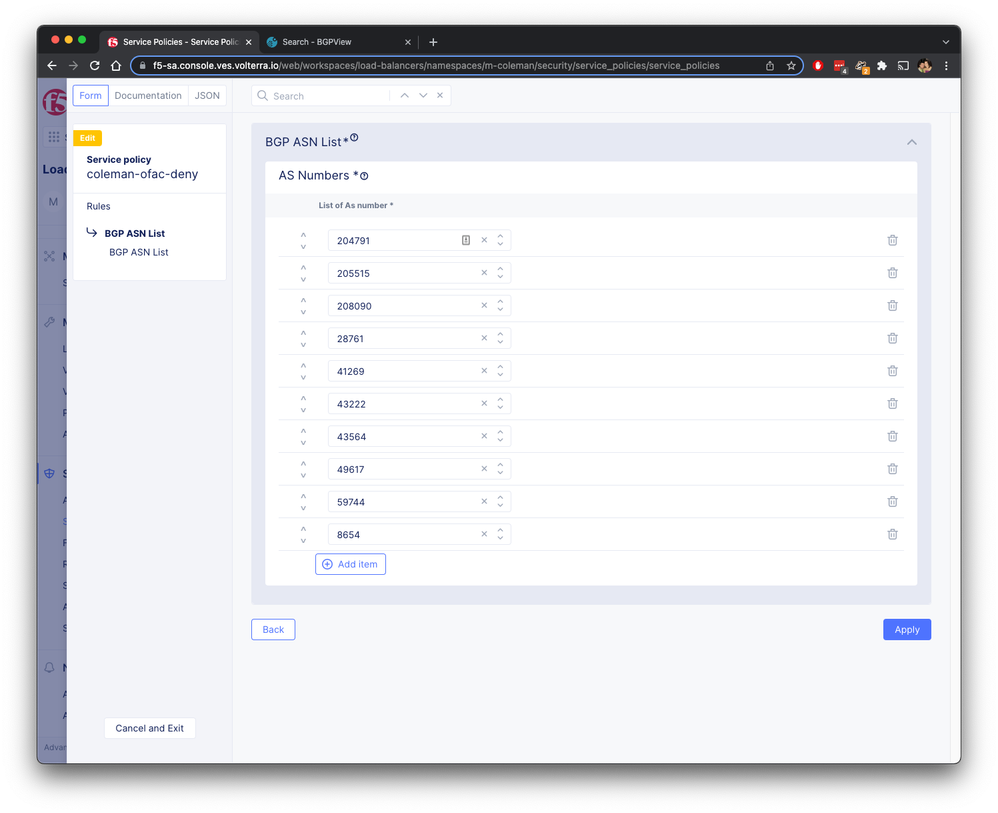Clear the 8654 field with its X
This screenshot has height=813, width=998.
pyautogui.click(x=484, y=534)
